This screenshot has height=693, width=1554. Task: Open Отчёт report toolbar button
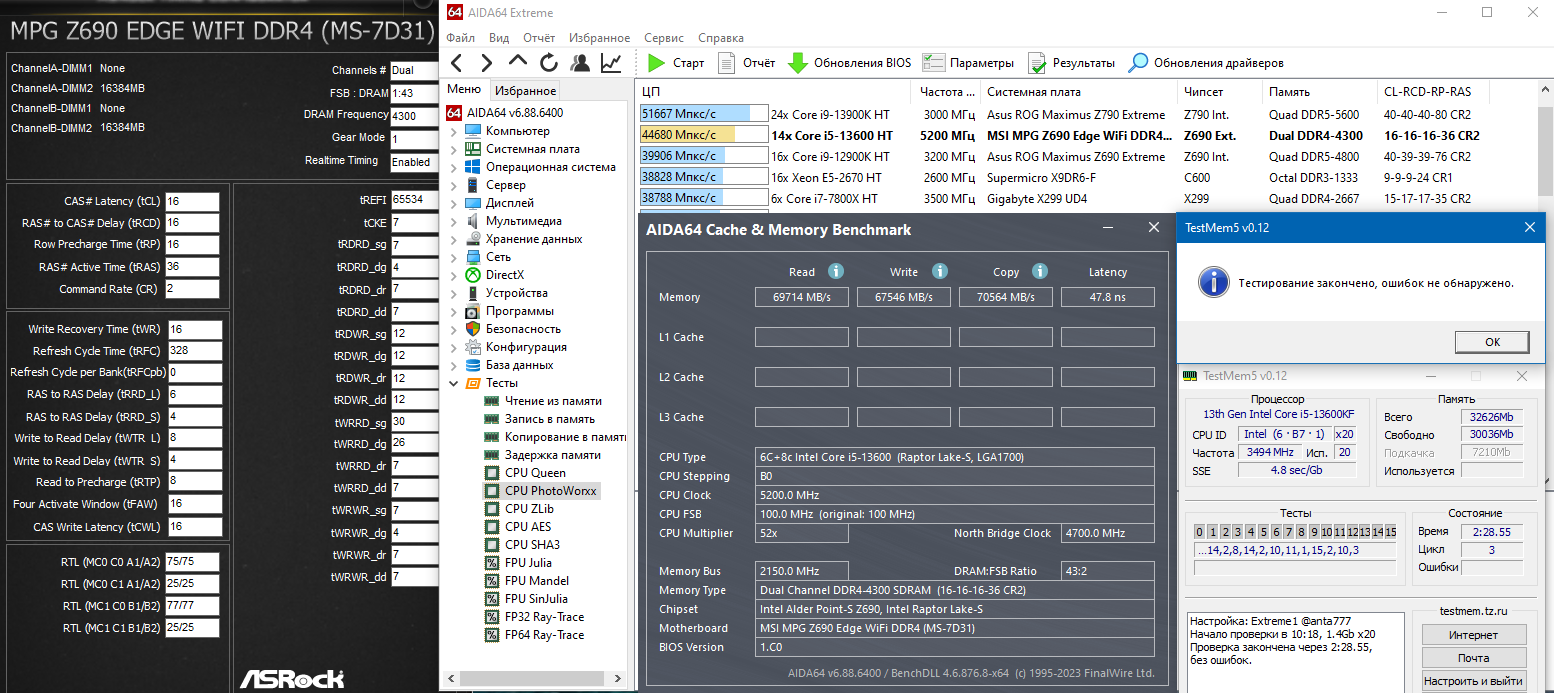[x=746, y=63]
